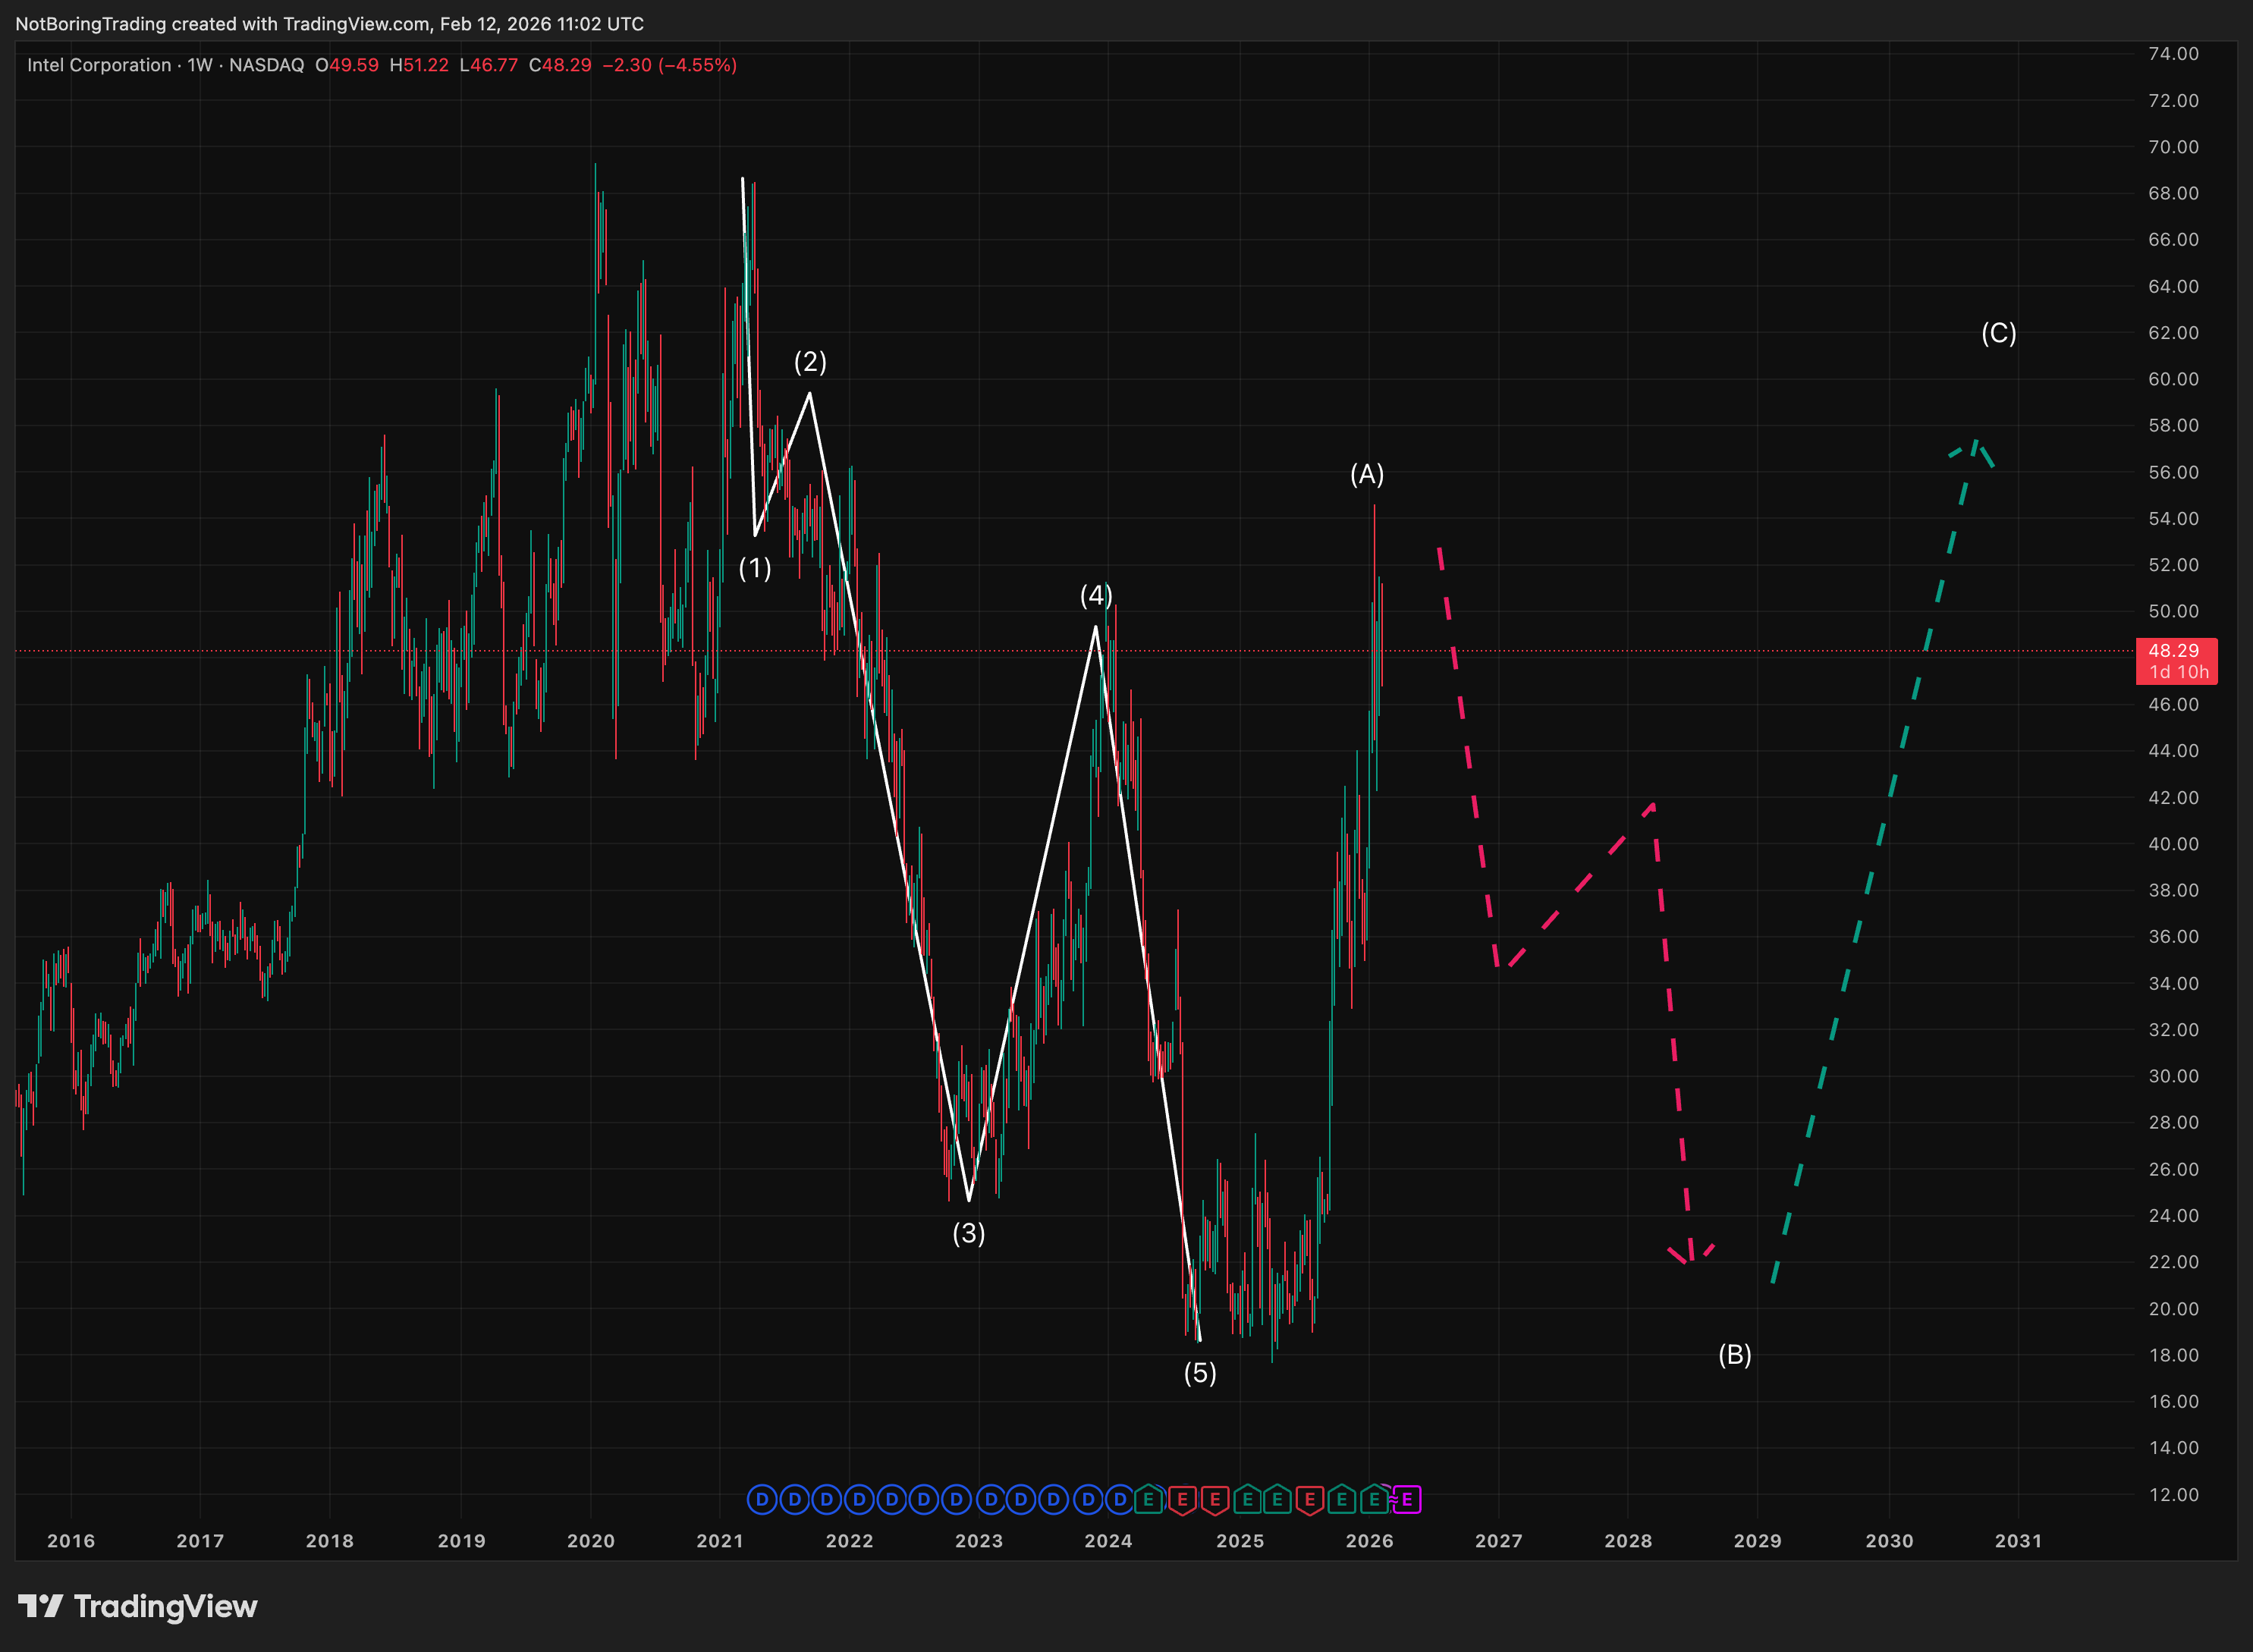Select the wave label (2)
The image size is (2253, 1652).
(x=810, y=361)
